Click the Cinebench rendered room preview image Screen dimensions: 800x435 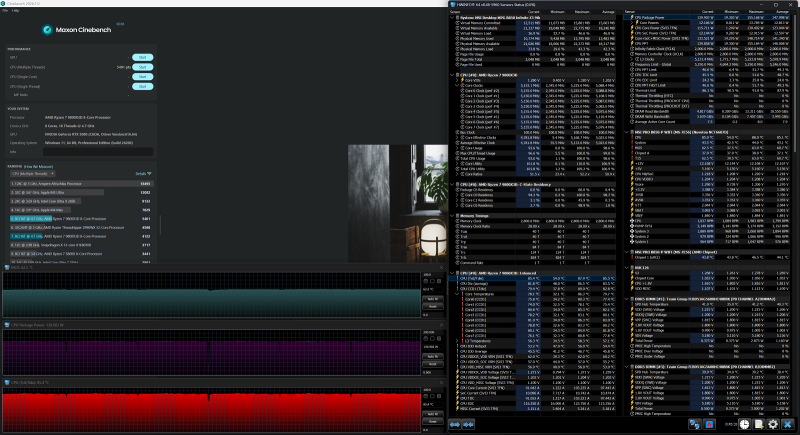[397, 203]
